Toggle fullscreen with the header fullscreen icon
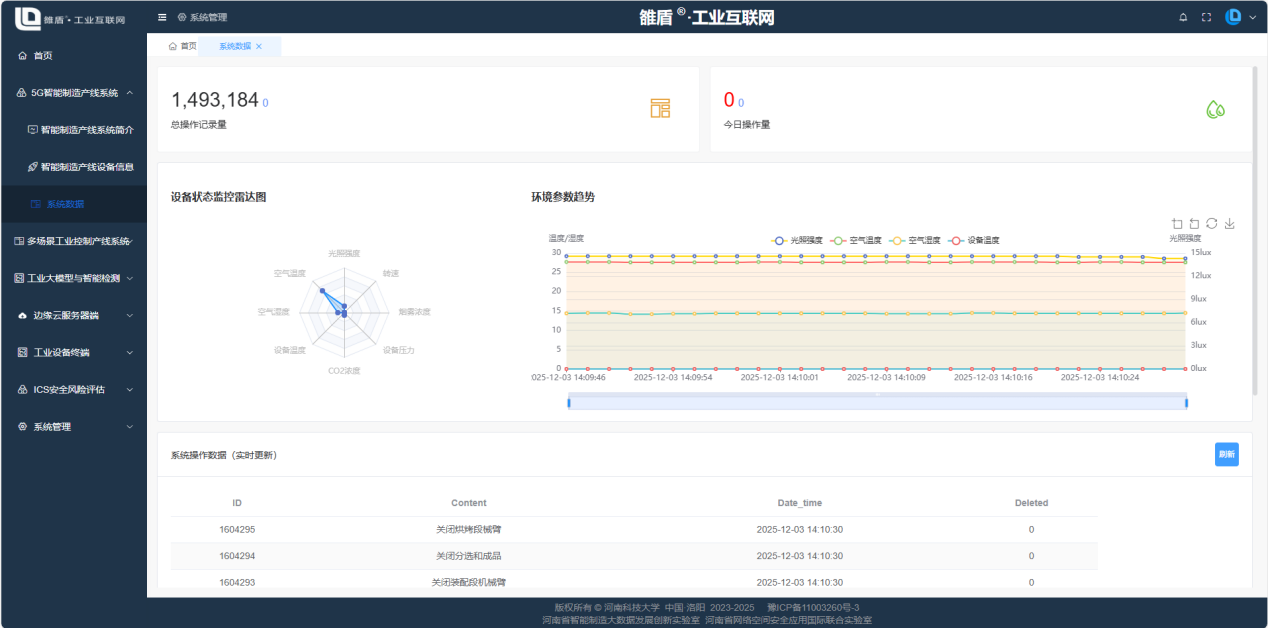This screenshot has height=628, width=1268. (x=1206, y=16)
